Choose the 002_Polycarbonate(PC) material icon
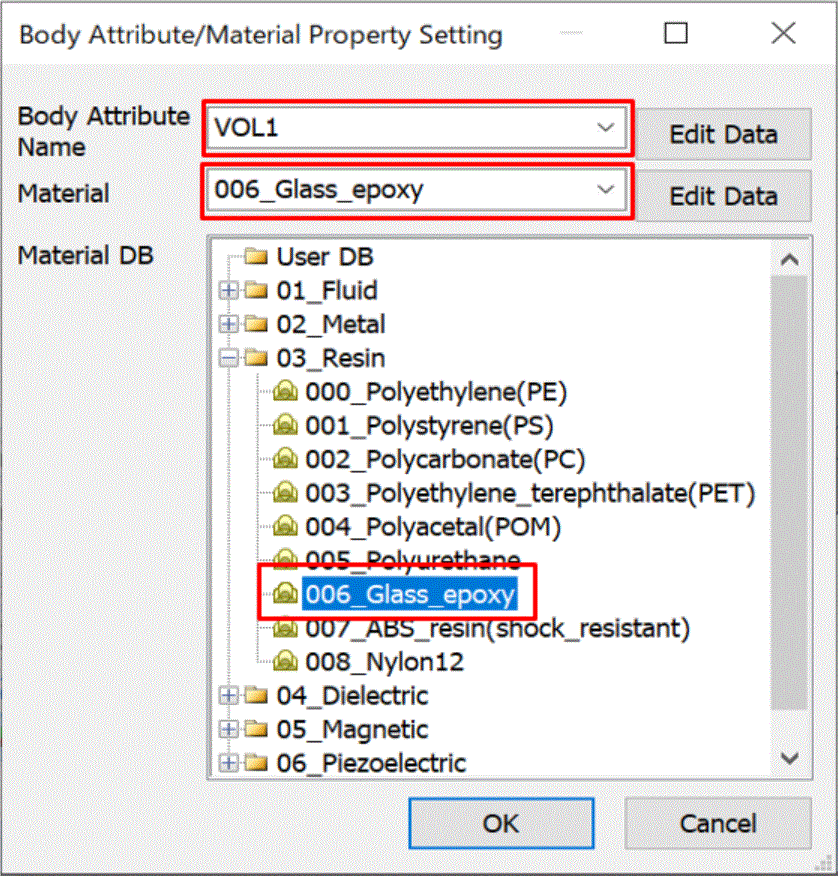The width and height of the screenshot is (838, 876). 285,459
